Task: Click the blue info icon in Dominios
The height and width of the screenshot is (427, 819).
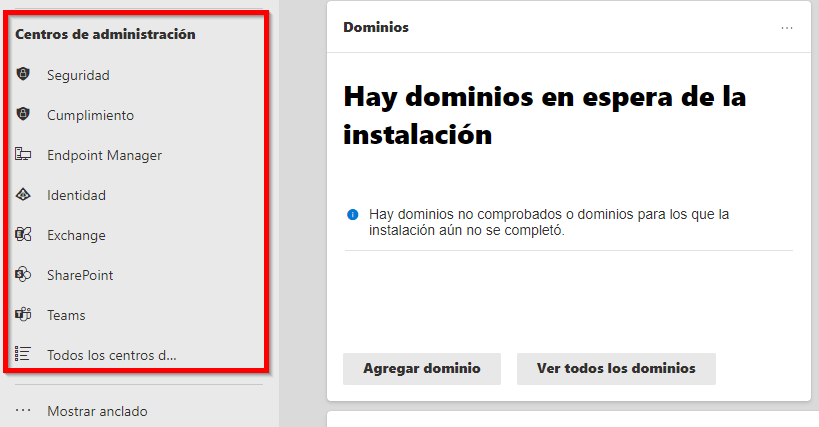Action: click(x=353, y=215)
